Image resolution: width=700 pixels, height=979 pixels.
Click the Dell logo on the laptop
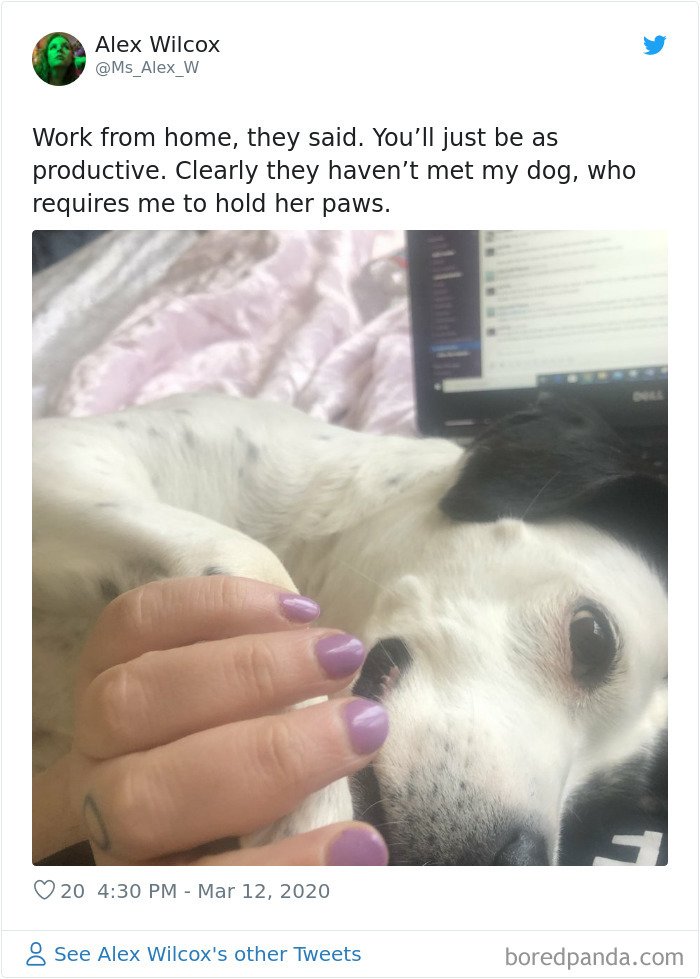646,396
